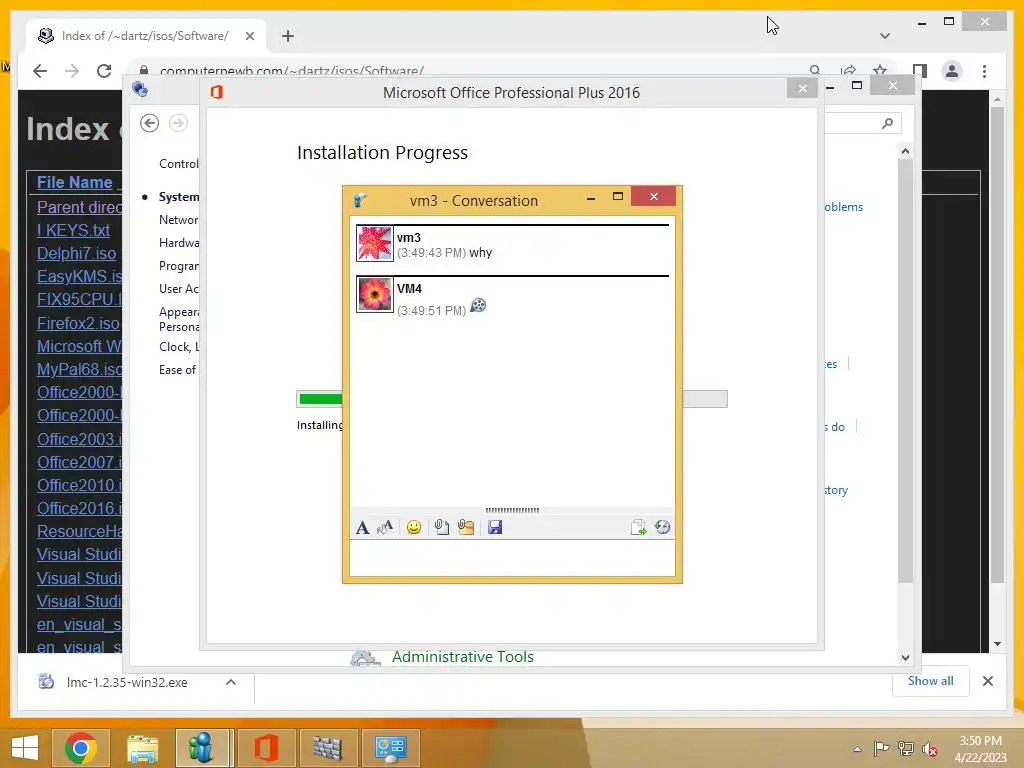Close the 'Index of /~dartz/isos/Software/' tab
1024x768 pixels.
pos(249,36)
